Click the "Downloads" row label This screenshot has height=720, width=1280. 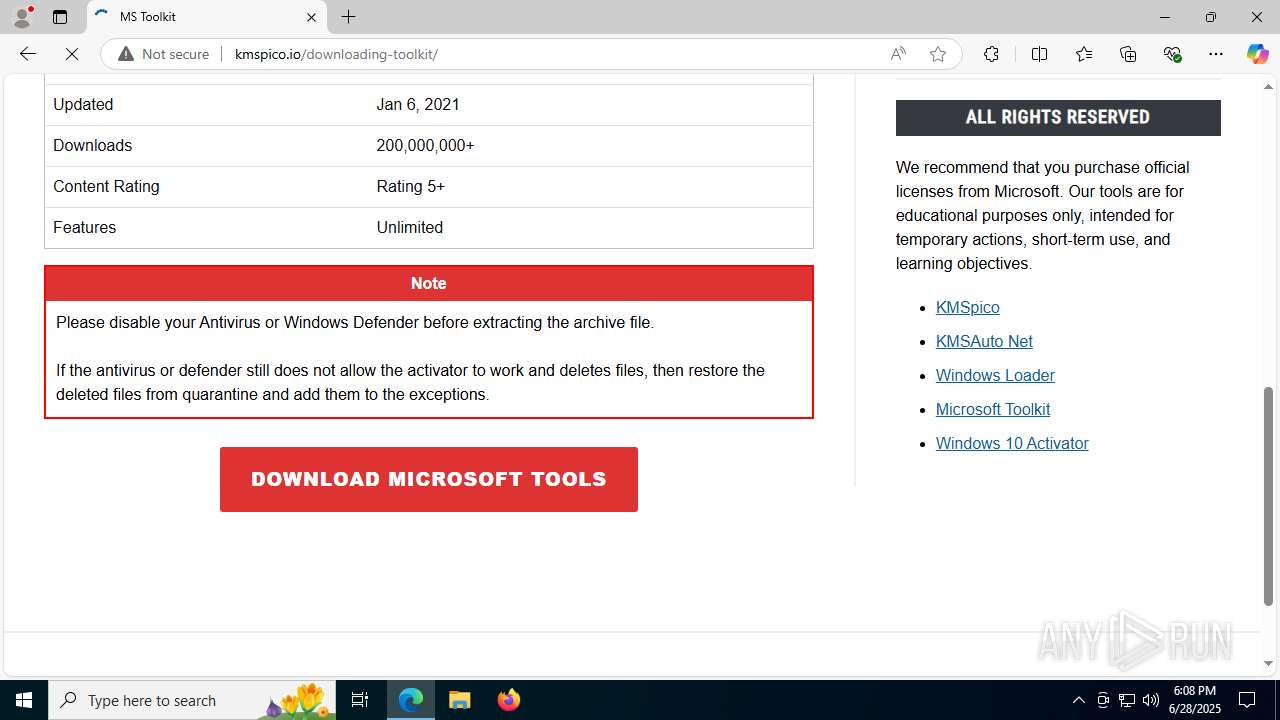click(92, 145)
